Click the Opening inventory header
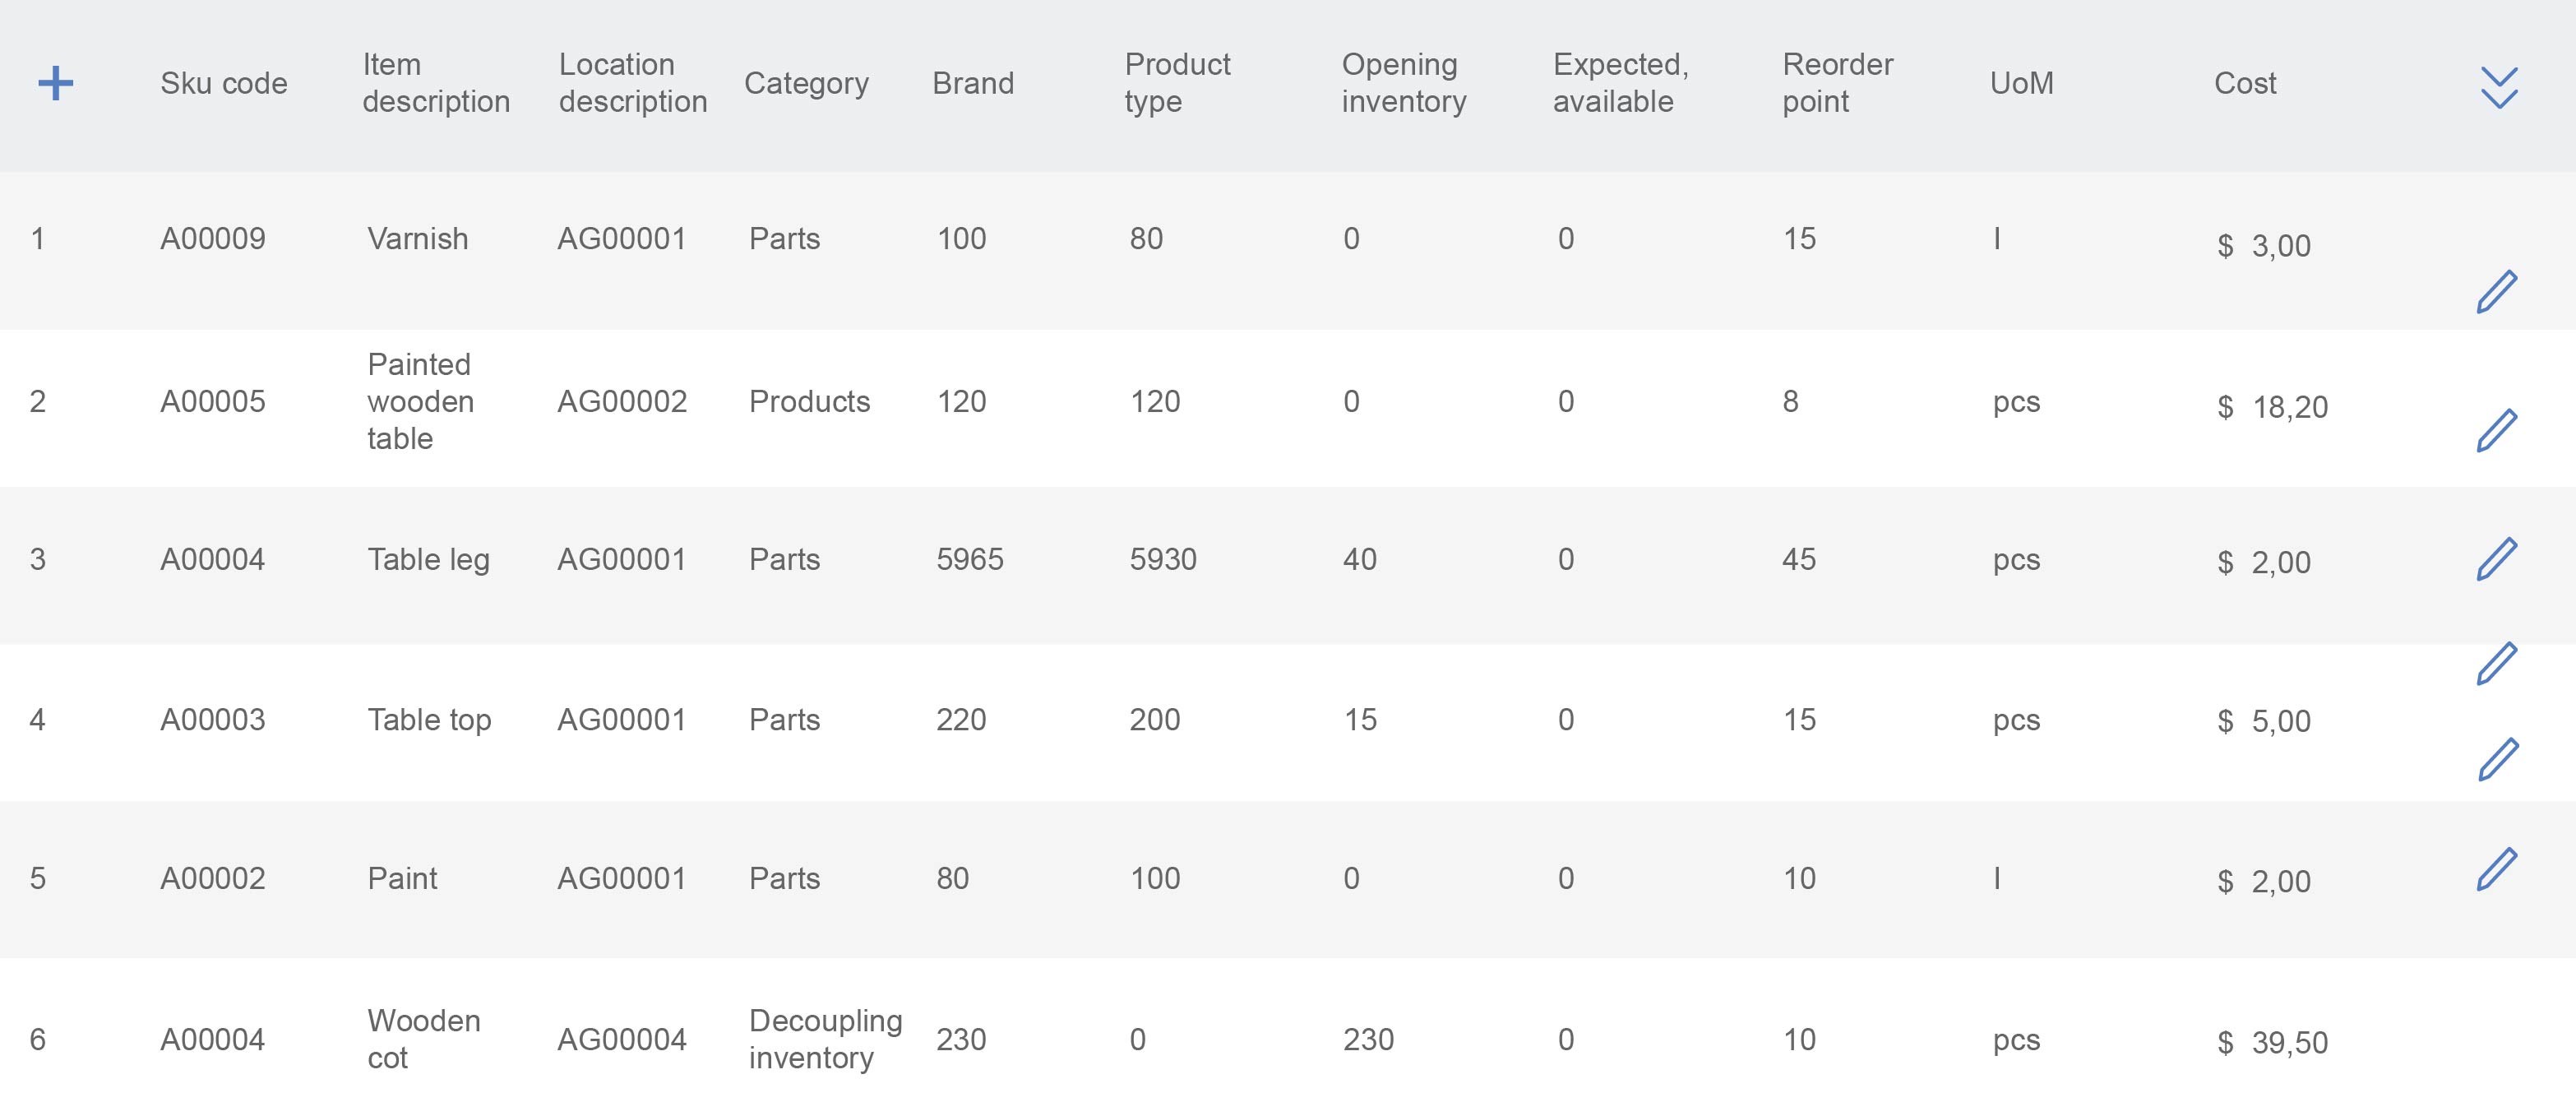Screen dimensions: 2576x1116 point(1404,83)
